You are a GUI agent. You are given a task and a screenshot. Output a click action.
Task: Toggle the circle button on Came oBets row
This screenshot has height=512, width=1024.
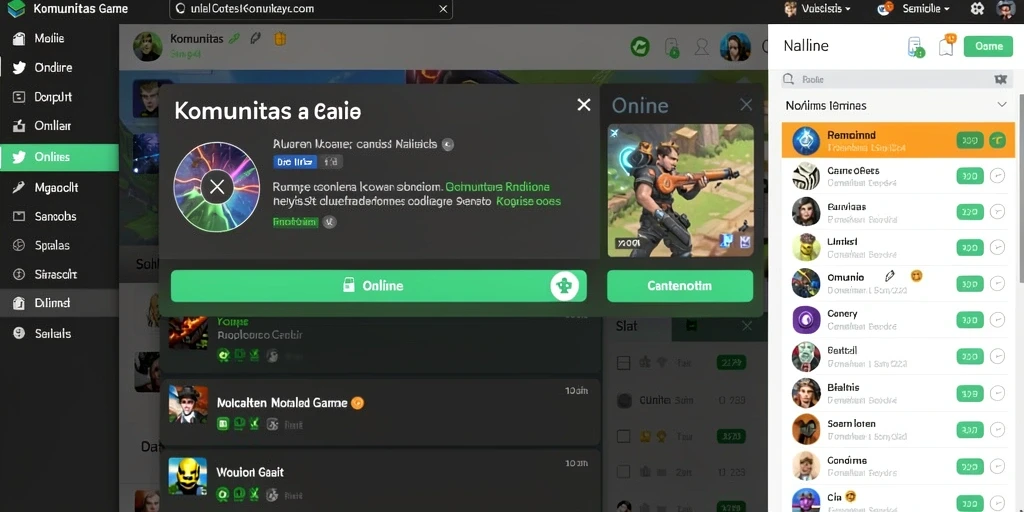(997, 176)
